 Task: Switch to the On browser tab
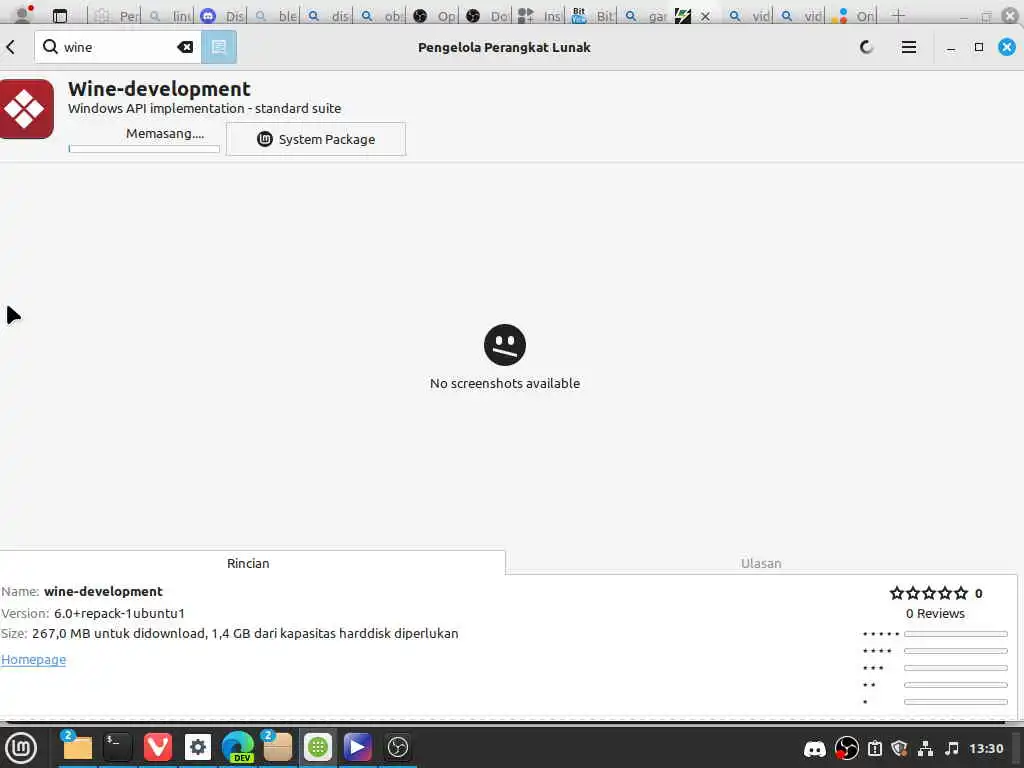coord(855,16)
